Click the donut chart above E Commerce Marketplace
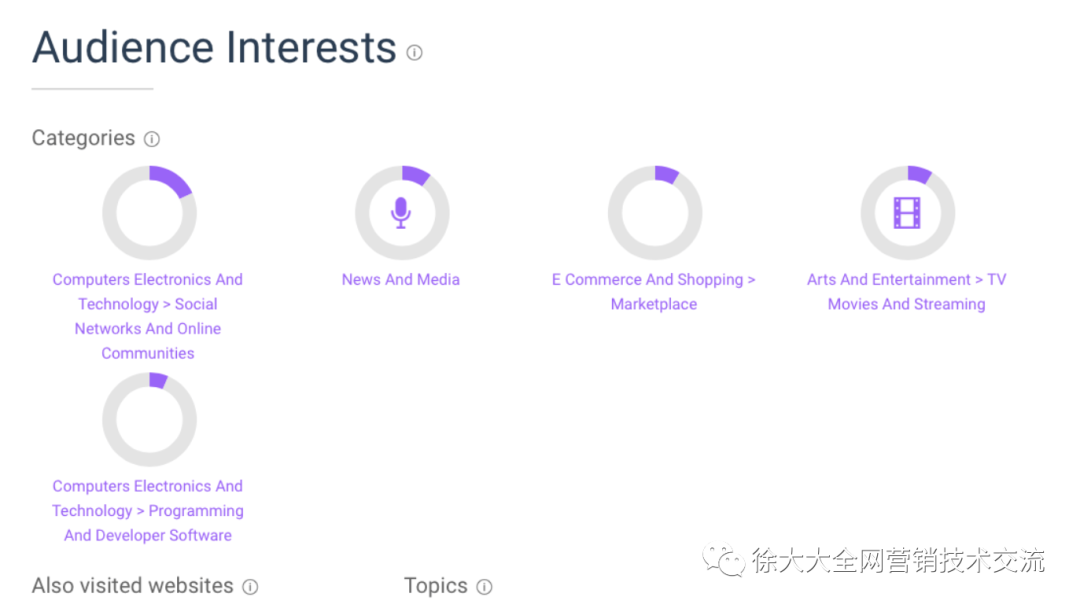The height and width of the screenshot is (608, 1080). [655, 213]
